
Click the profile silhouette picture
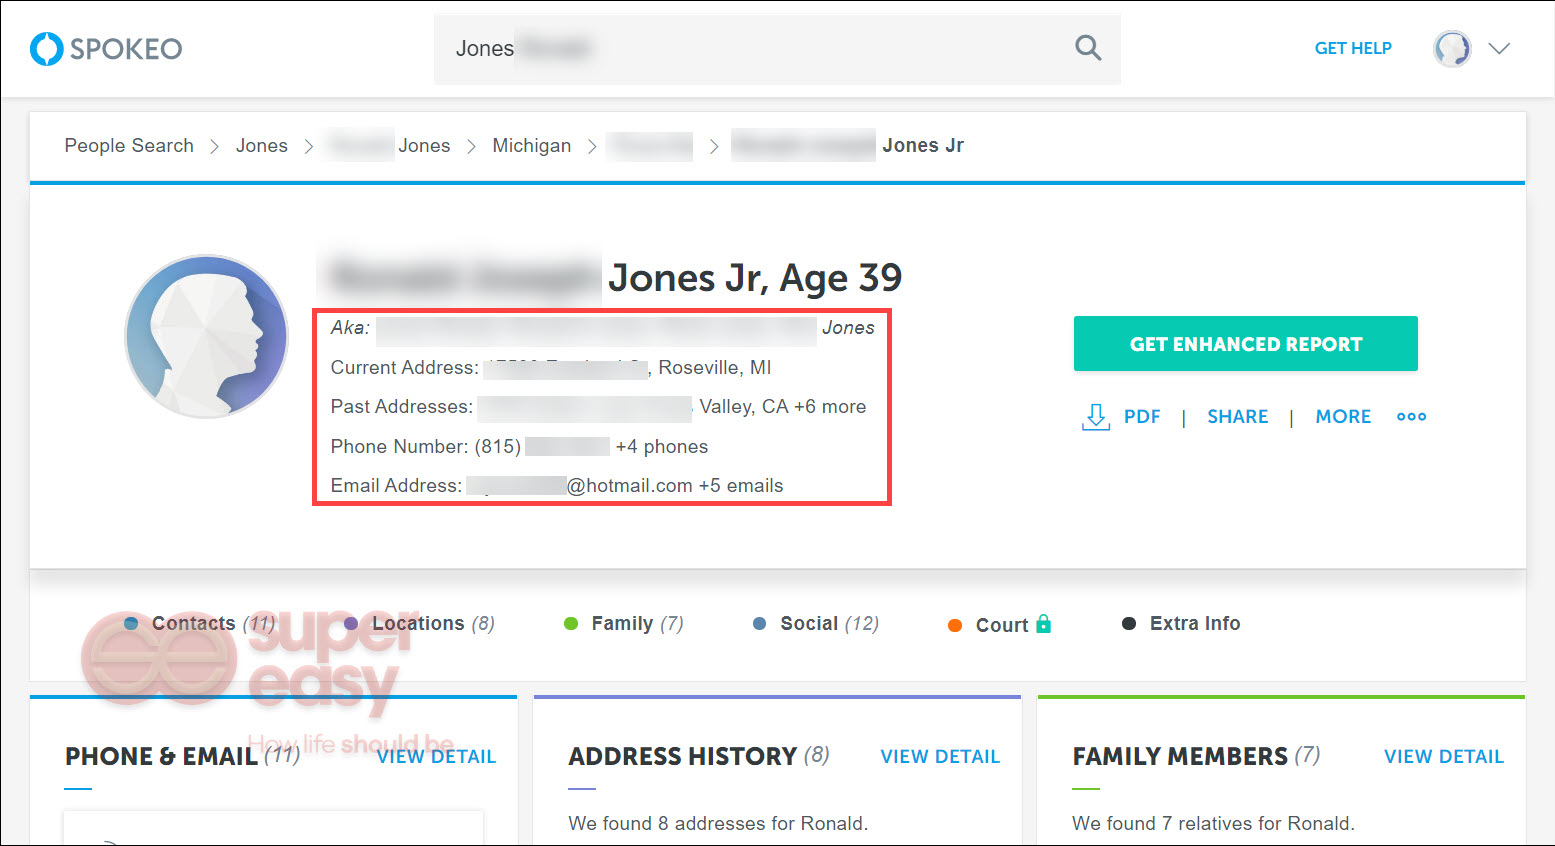point(206,336)
